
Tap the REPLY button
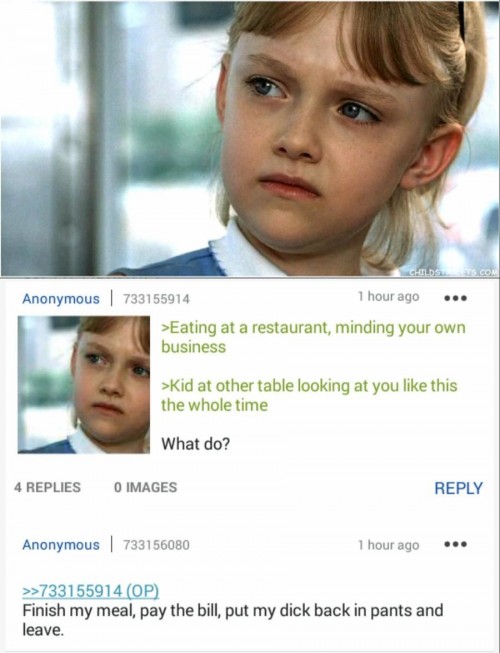(x=458, y=488)
